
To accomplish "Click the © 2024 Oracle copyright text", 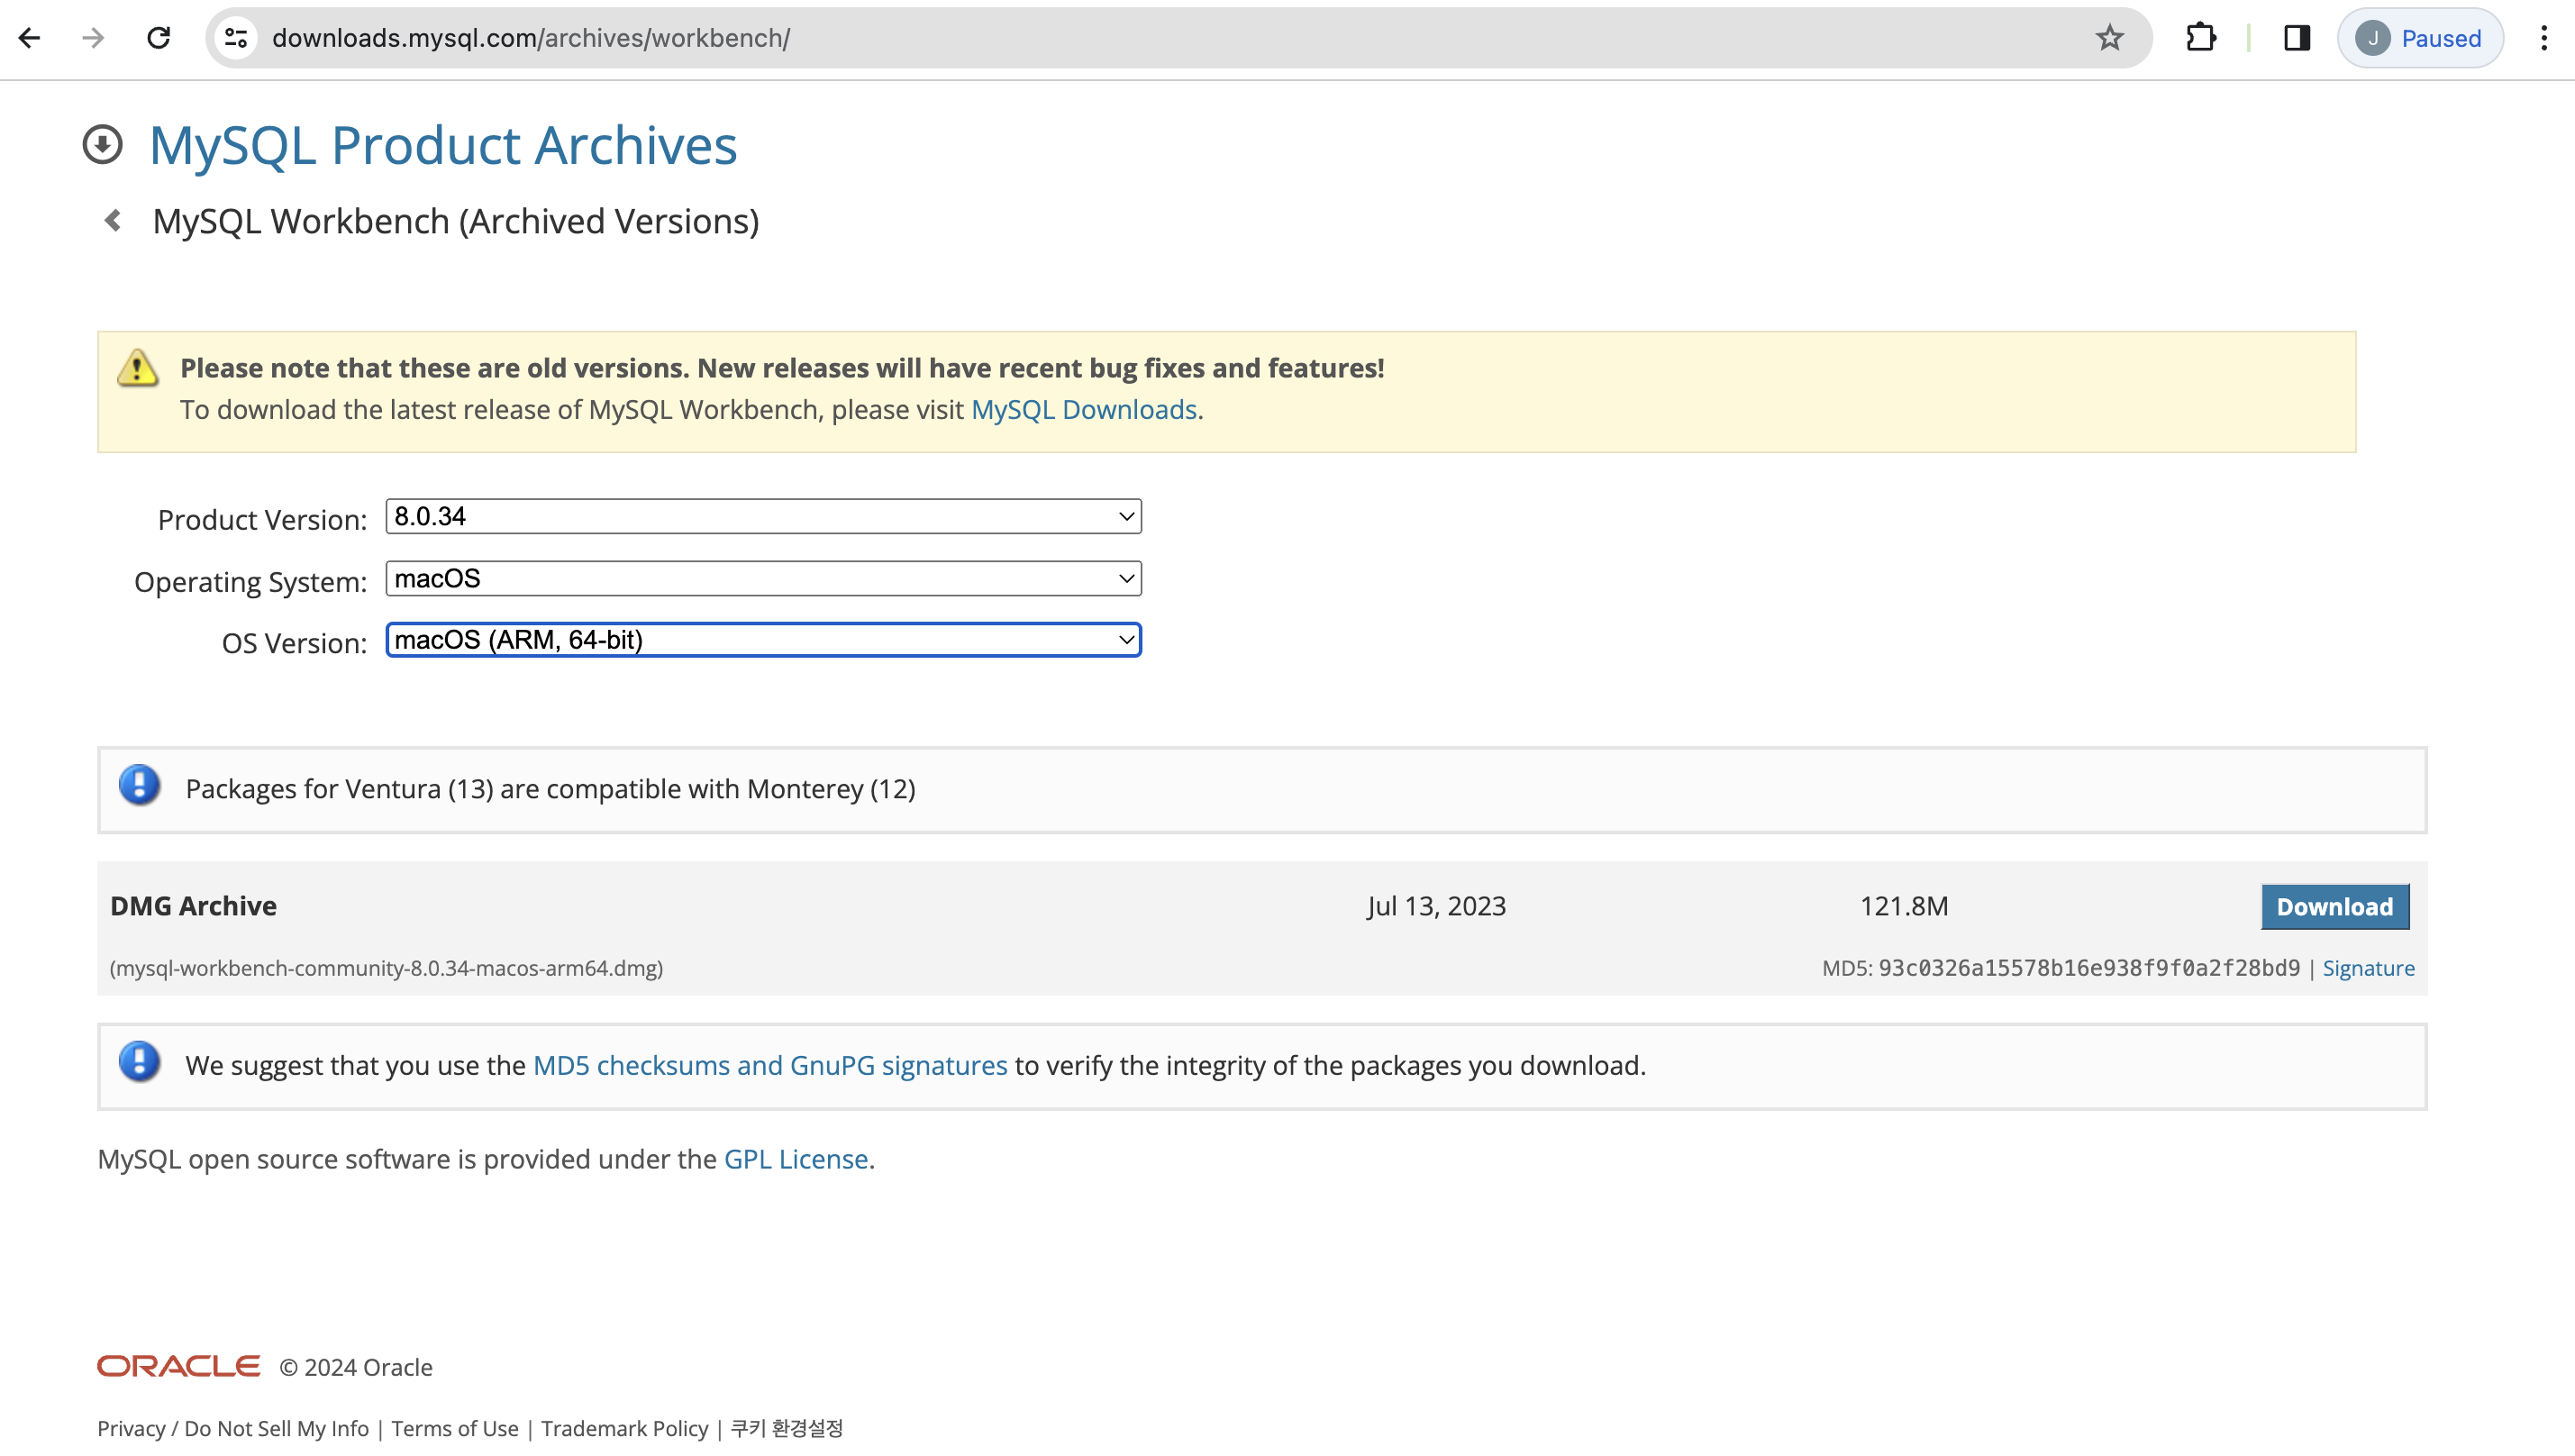I will (x=356, y=1367).
